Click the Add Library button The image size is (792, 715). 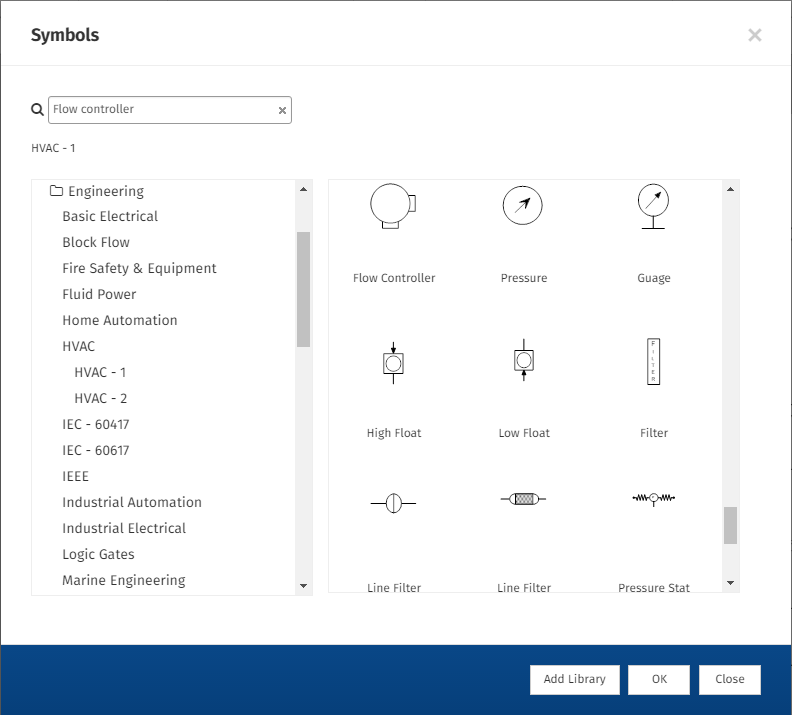pyautogui.click(x=575, y=680)
